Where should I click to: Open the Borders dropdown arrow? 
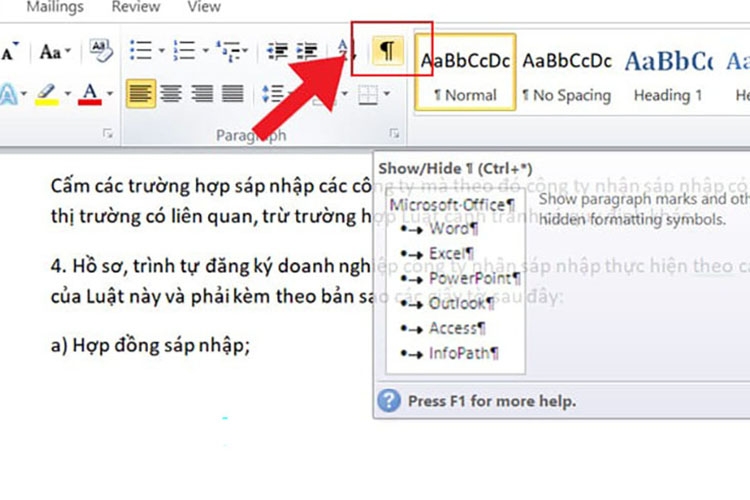tap(386, 93)
